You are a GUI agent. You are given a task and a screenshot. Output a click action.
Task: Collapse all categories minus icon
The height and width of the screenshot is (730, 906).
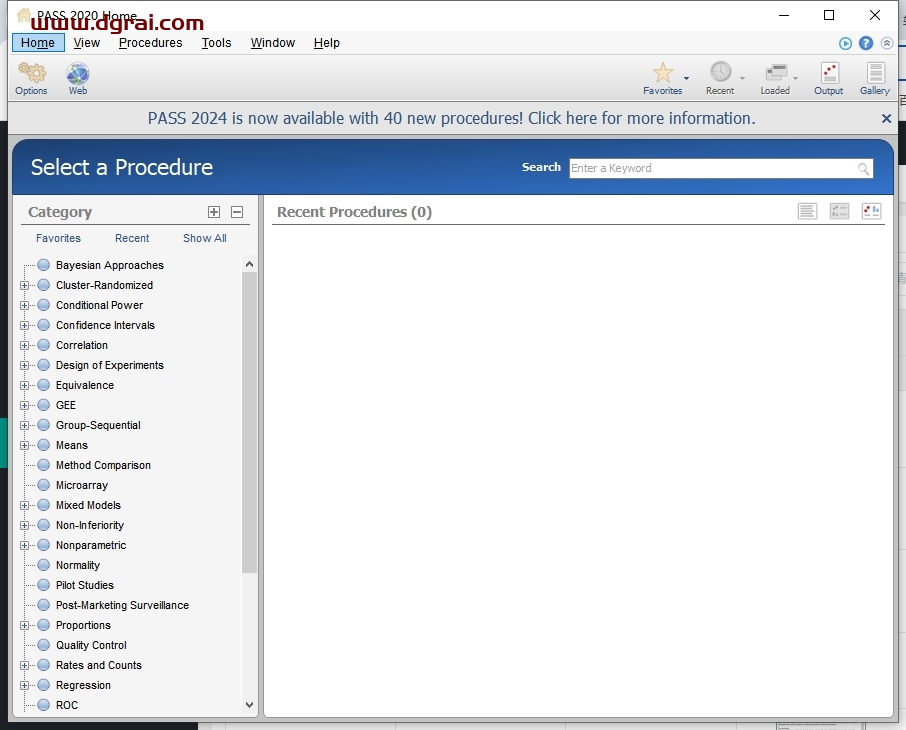coord(237,212)
